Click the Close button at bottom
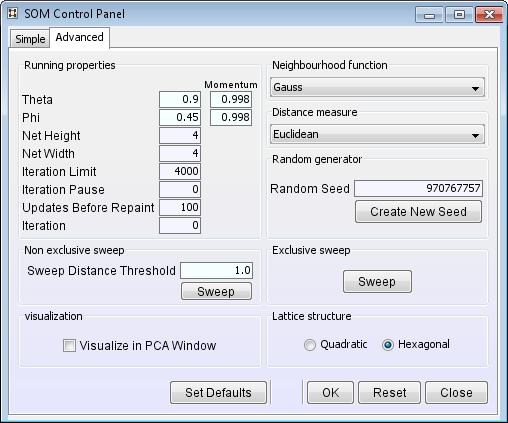Viewport: 508px width, 423px height. pos(456,392)
